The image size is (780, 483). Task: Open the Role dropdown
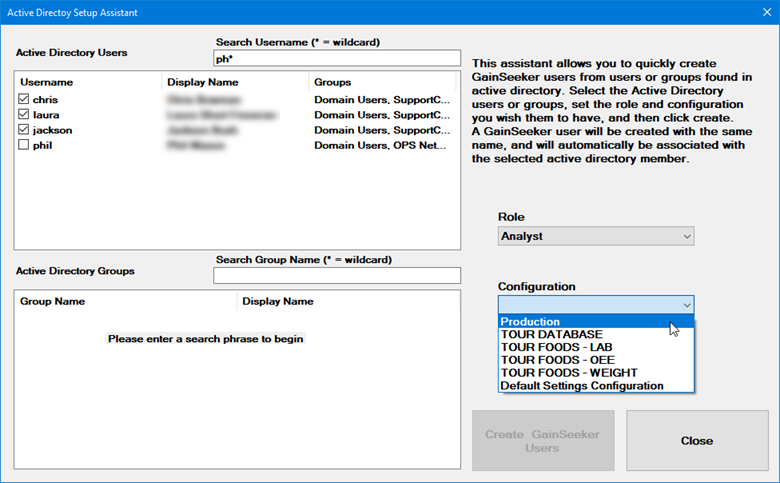point(595,236)
